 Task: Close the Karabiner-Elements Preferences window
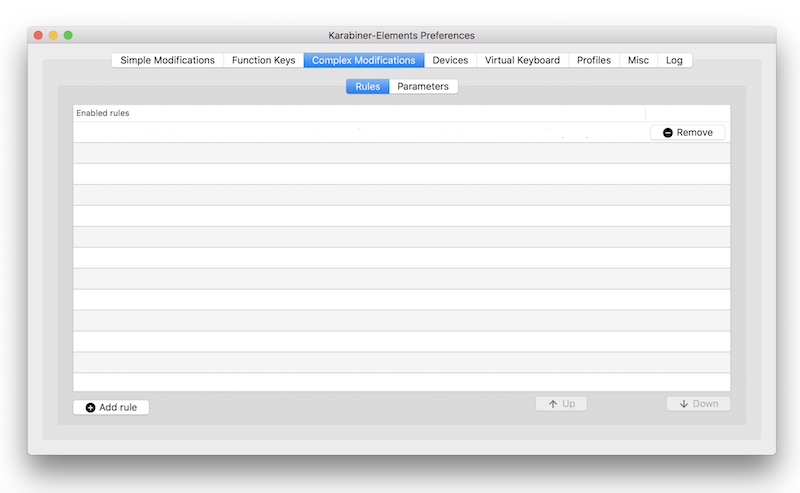38,35
